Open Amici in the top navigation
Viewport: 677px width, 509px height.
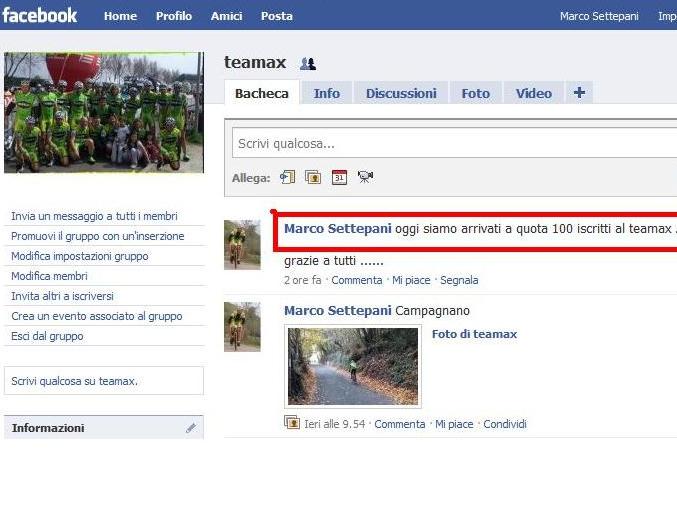[x=226, y=16]
